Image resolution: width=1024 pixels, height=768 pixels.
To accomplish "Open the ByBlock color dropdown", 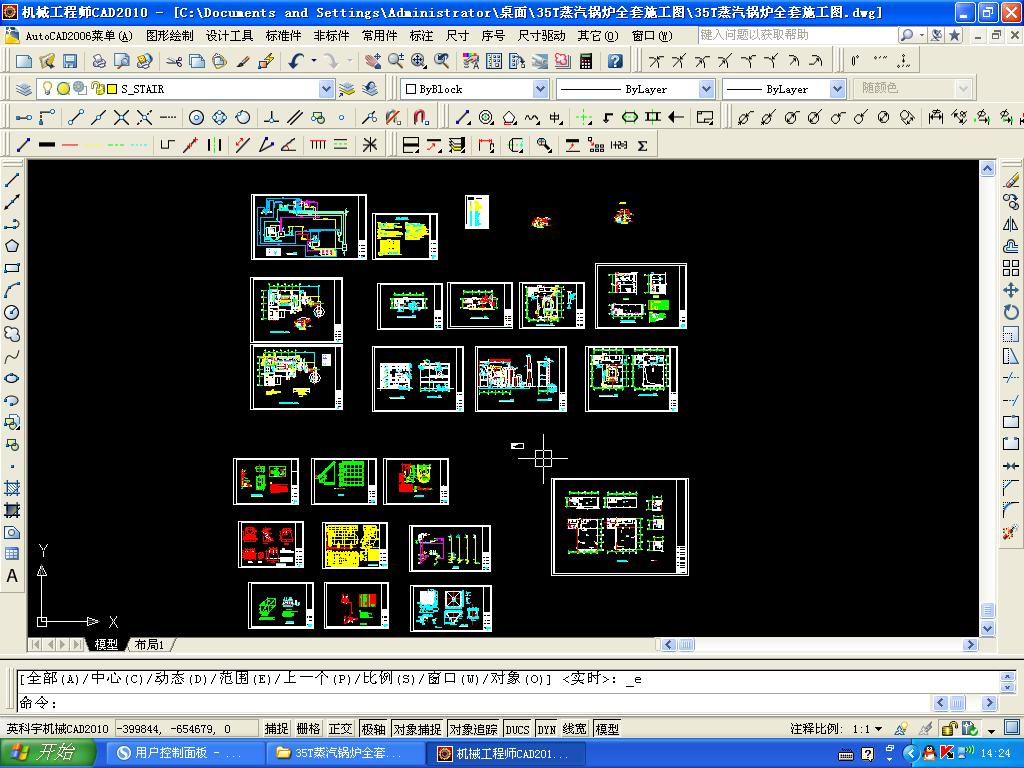I will click(x=540, y=89).
